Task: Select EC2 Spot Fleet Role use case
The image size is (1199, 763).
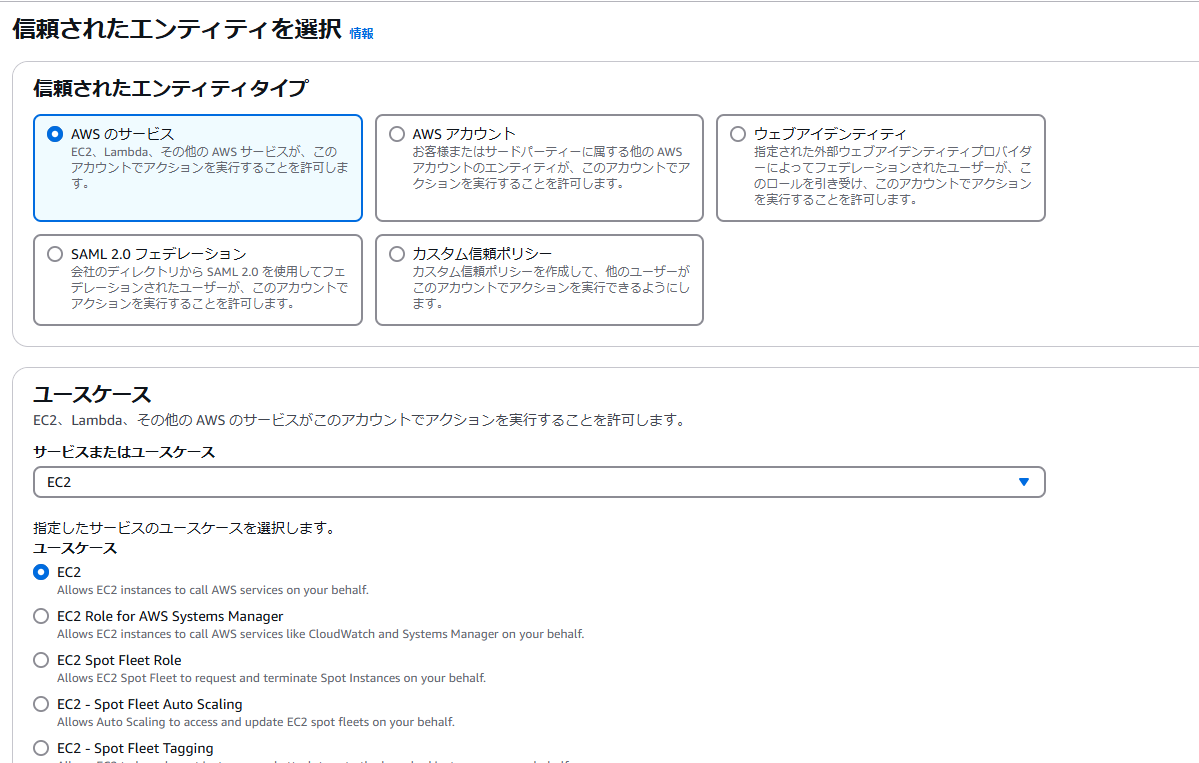Action: (x=41, y=660)
